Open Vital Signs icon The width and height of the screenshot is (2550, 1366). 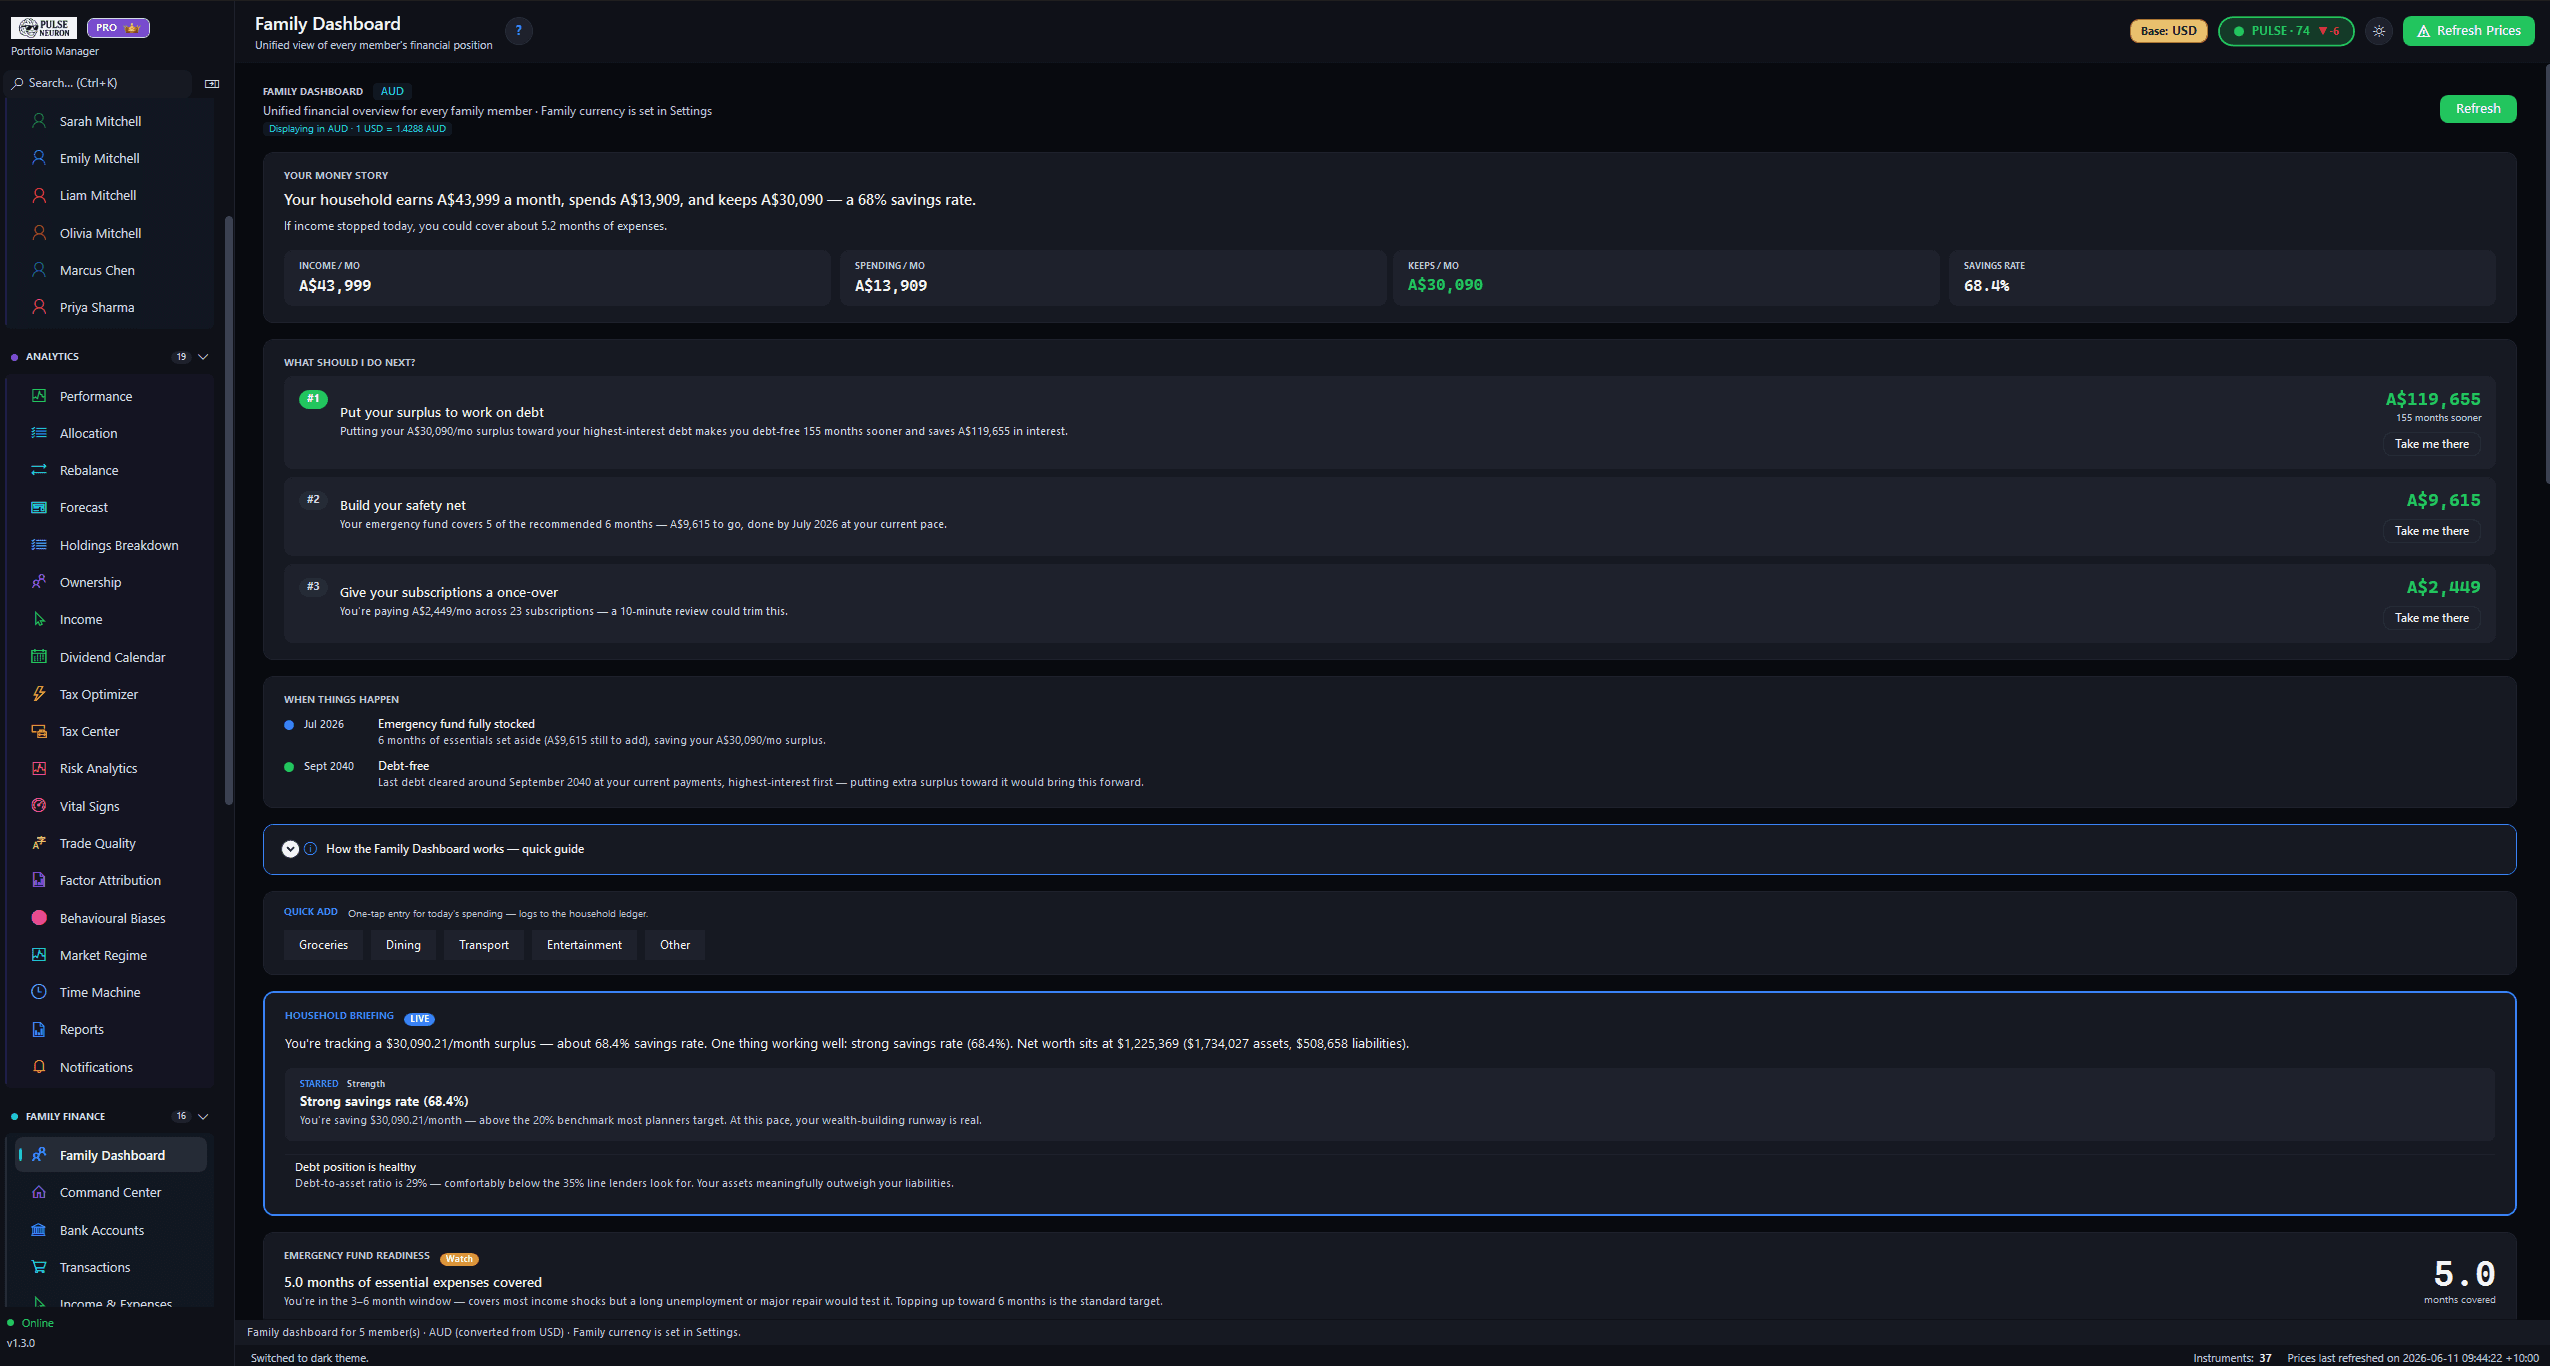pos(39,806)
